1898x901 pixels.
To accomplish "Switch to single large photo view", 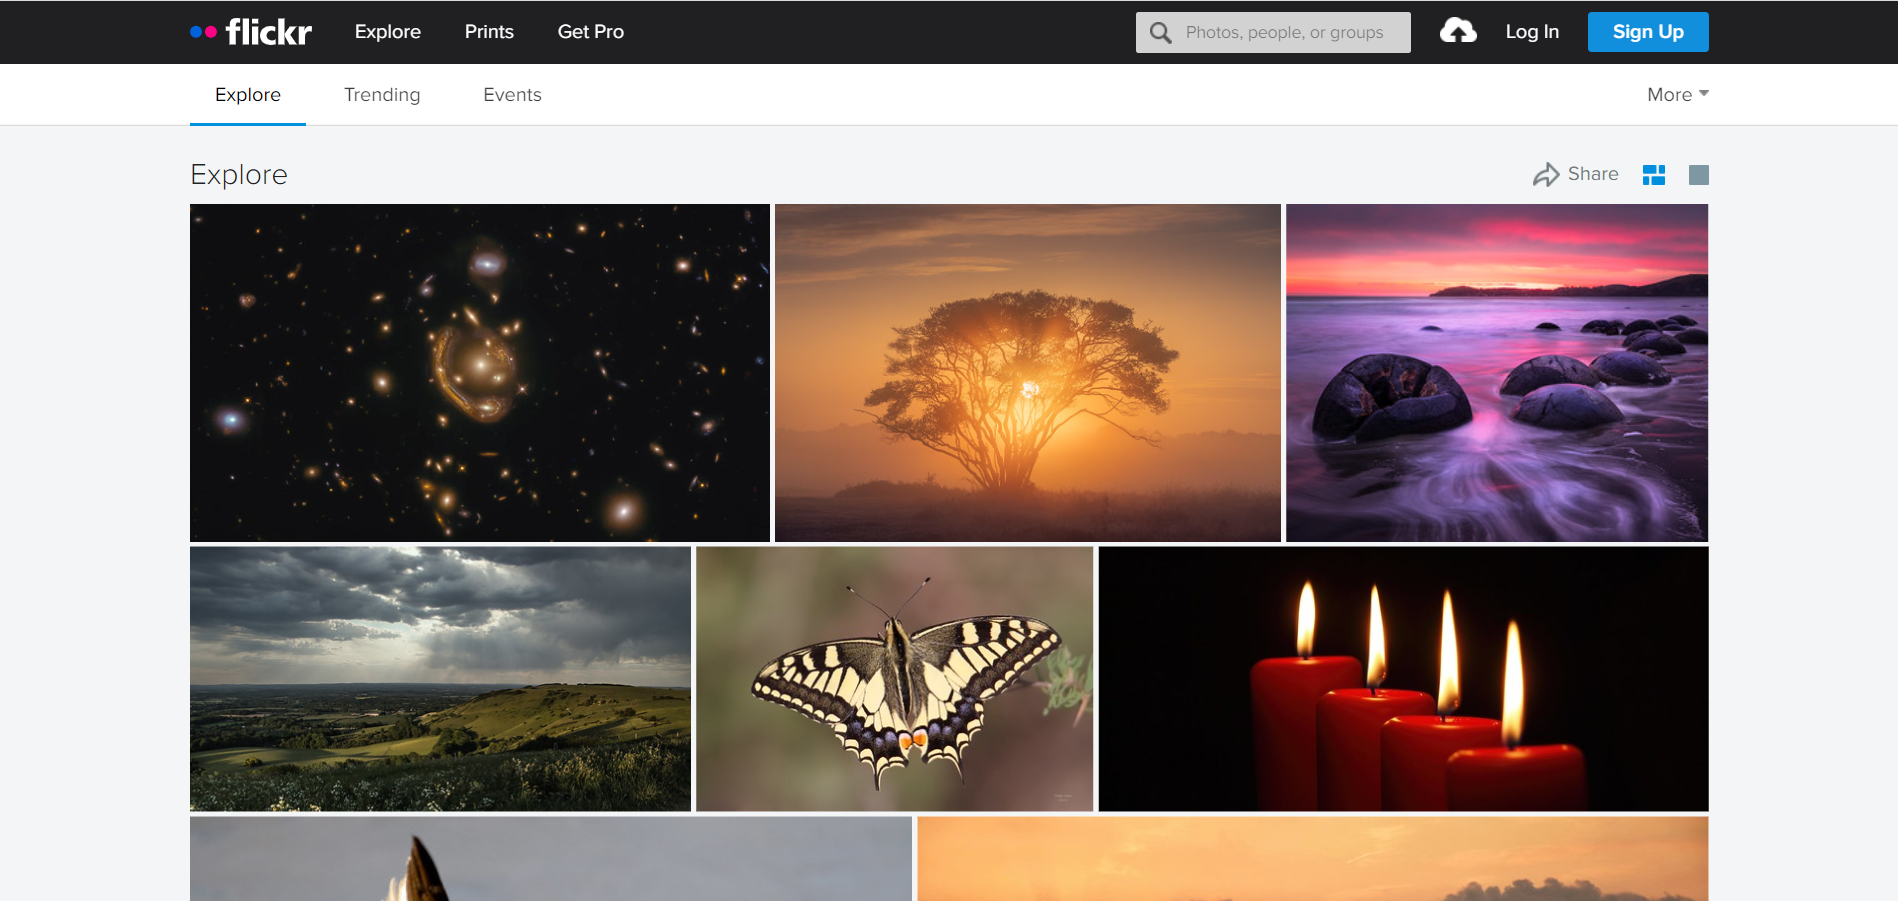I will [1698, 175].
